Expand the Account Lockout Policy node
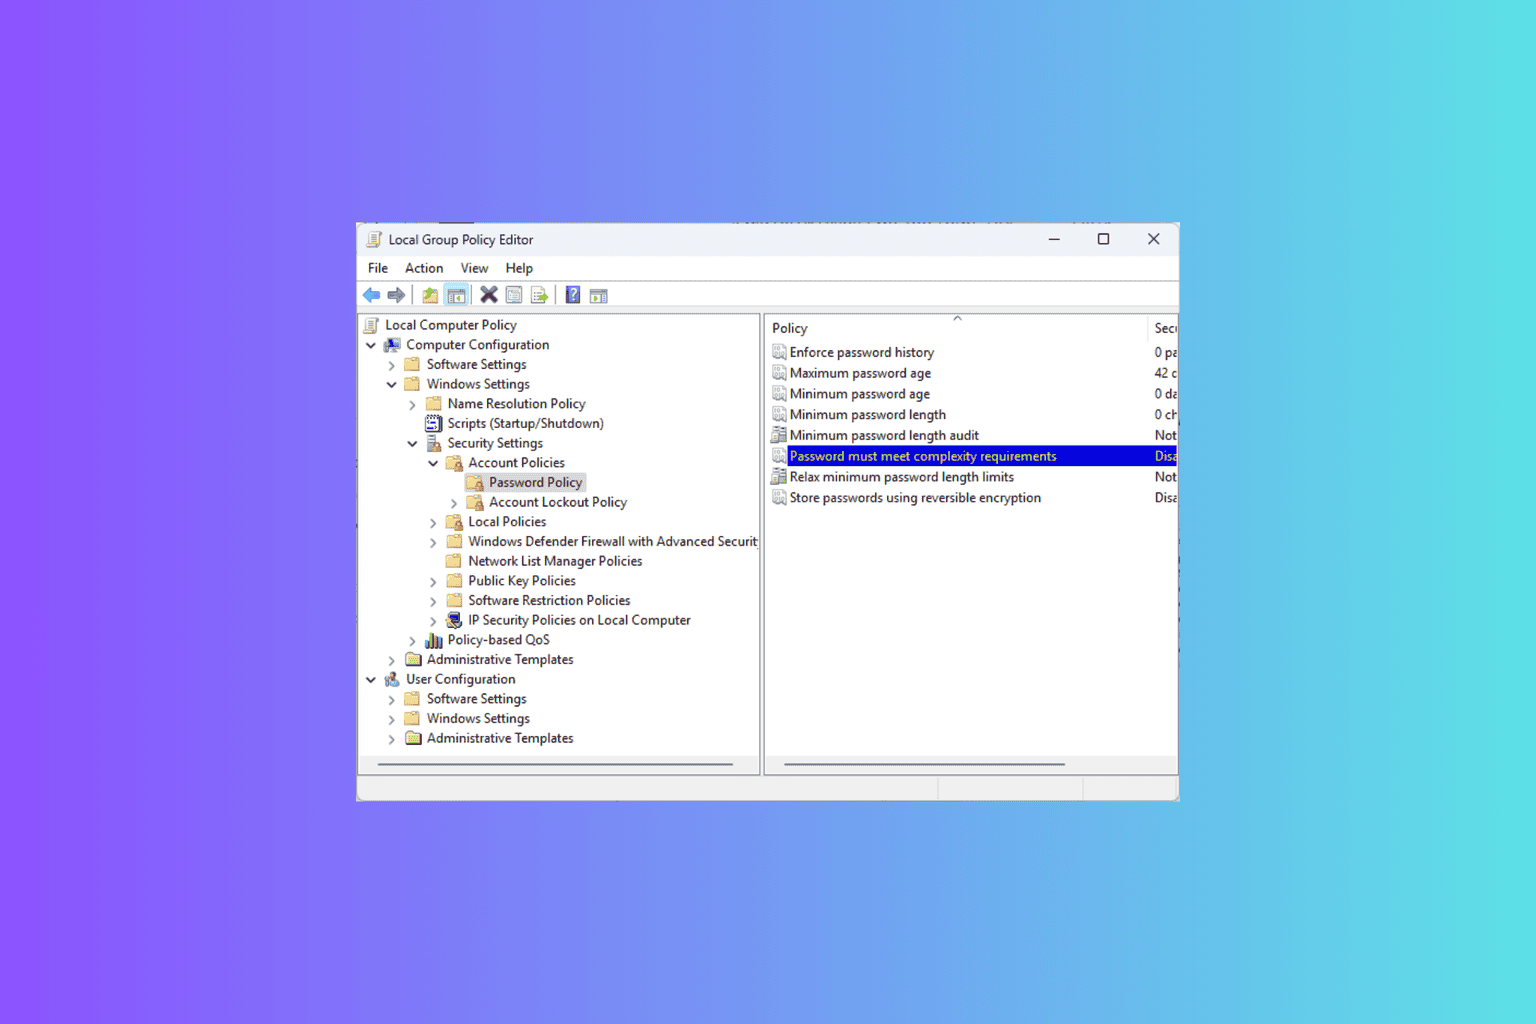The image size is (1536, 1024). click(454, 502)
